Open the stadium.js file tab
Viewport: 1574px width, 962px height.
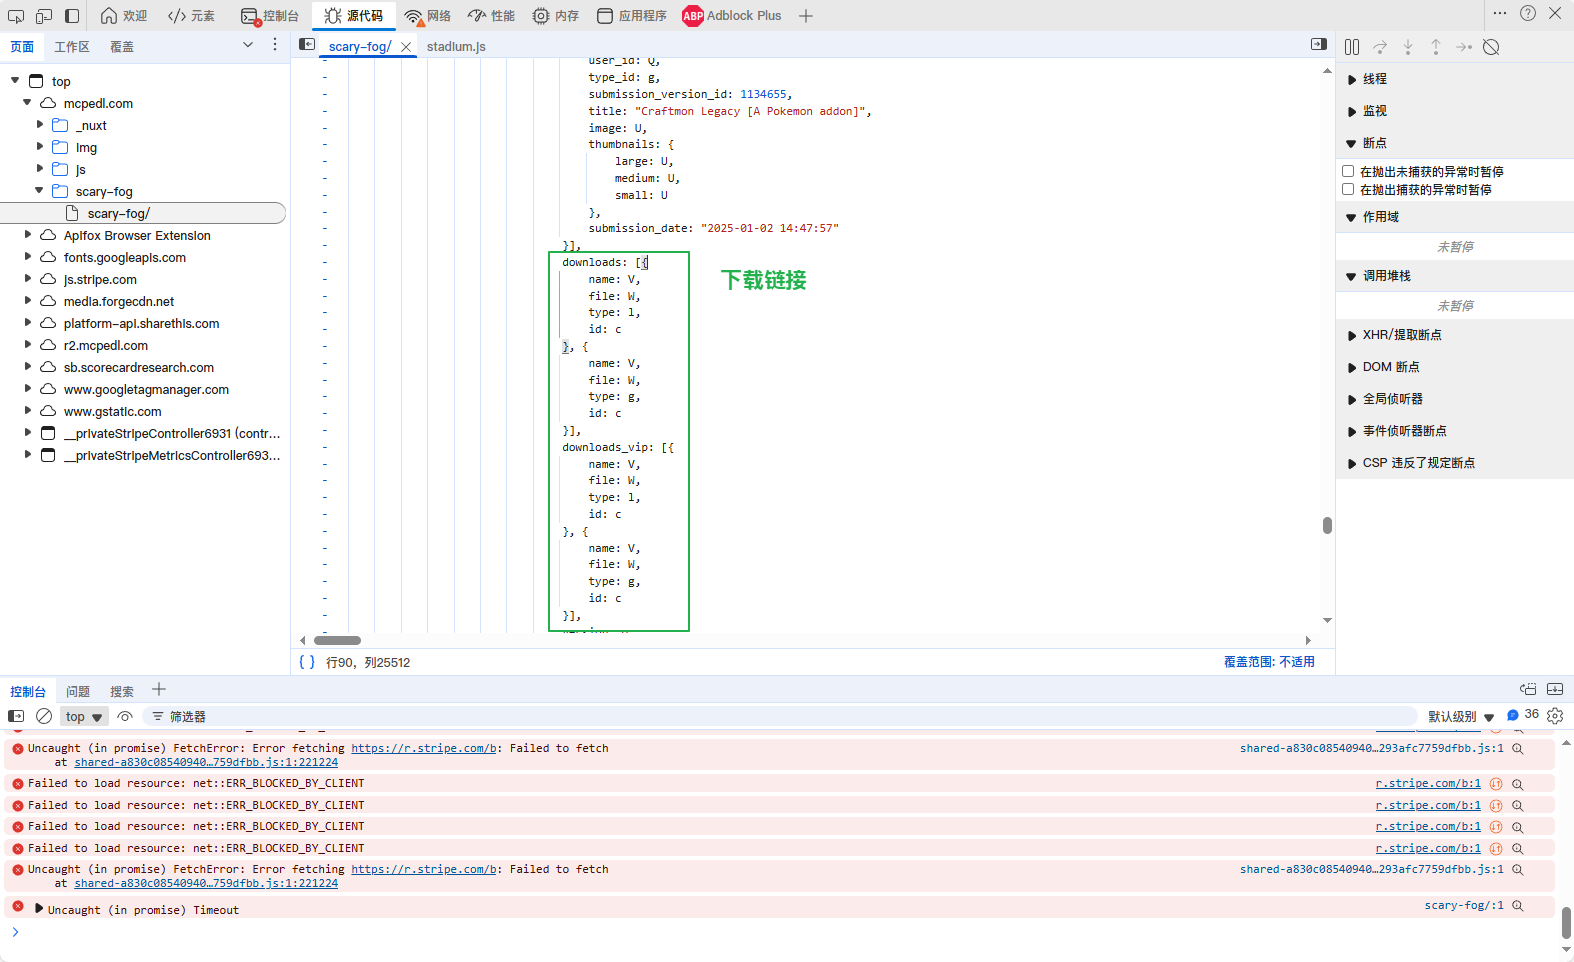[x=456, y=47]
